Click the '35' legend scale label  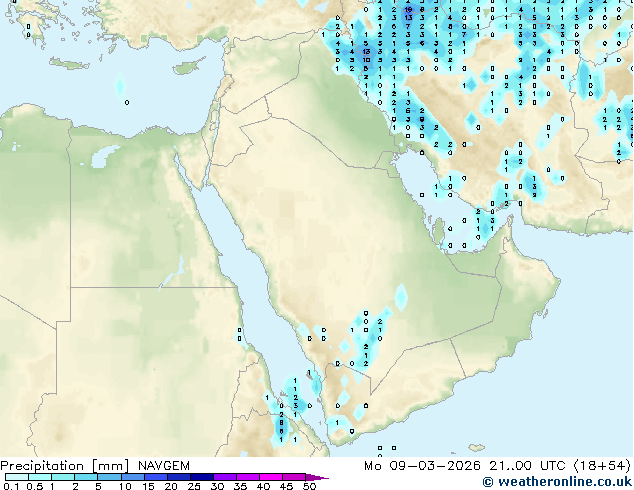tap(240, 486)
